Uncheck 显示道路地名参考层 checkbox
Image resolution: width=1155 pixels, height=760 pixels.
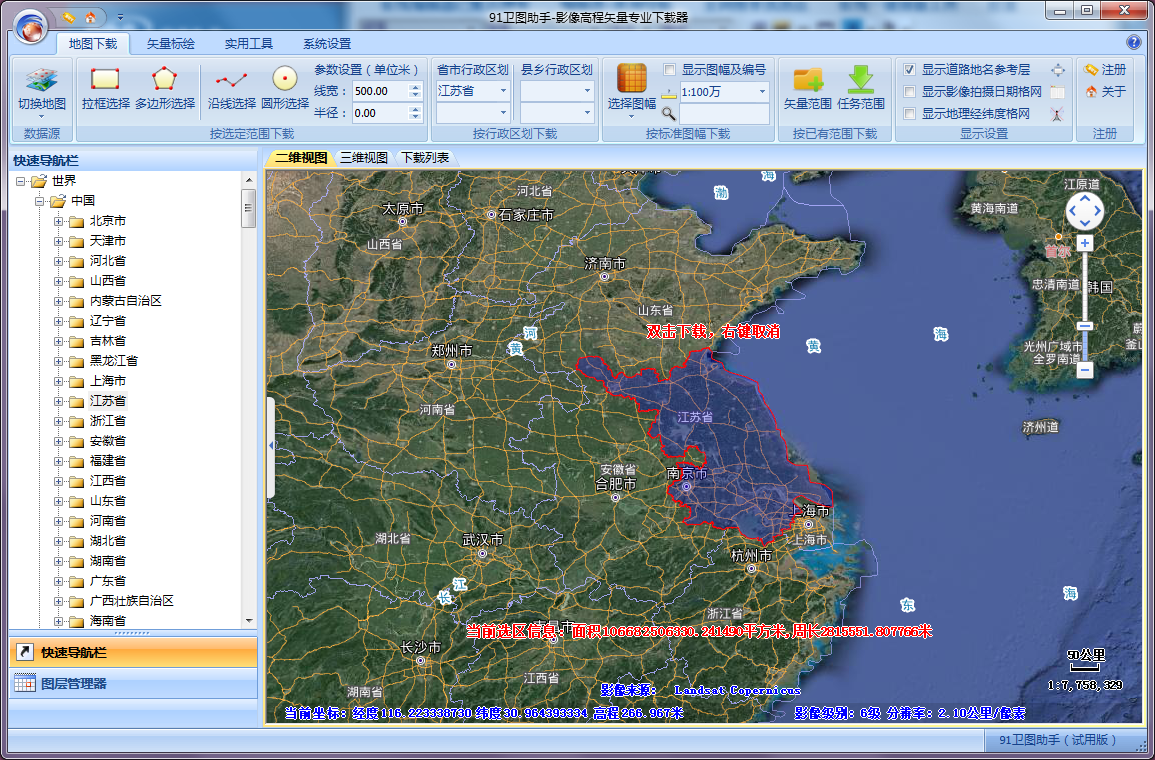(909, 70)
